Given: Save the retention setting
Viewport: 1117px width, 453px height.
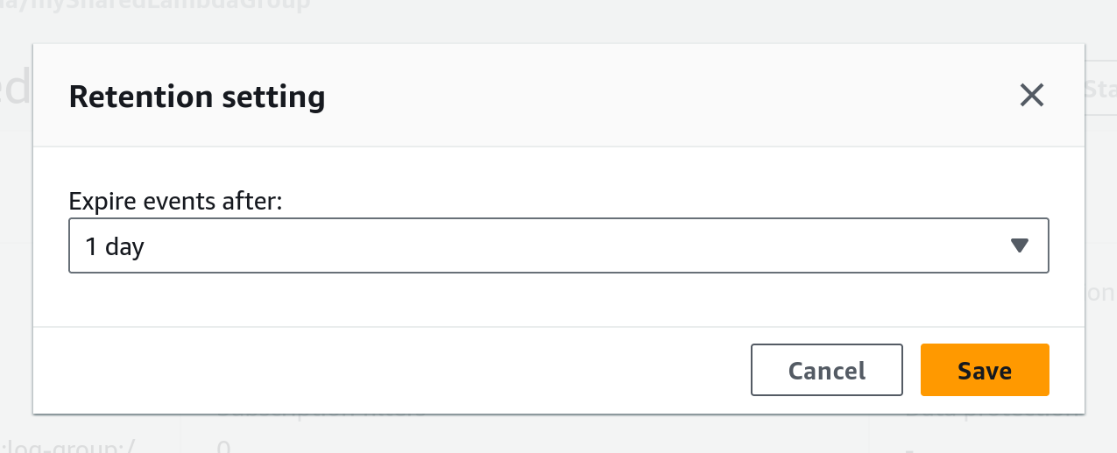Looking at the screenshot, I should point(984,371).
